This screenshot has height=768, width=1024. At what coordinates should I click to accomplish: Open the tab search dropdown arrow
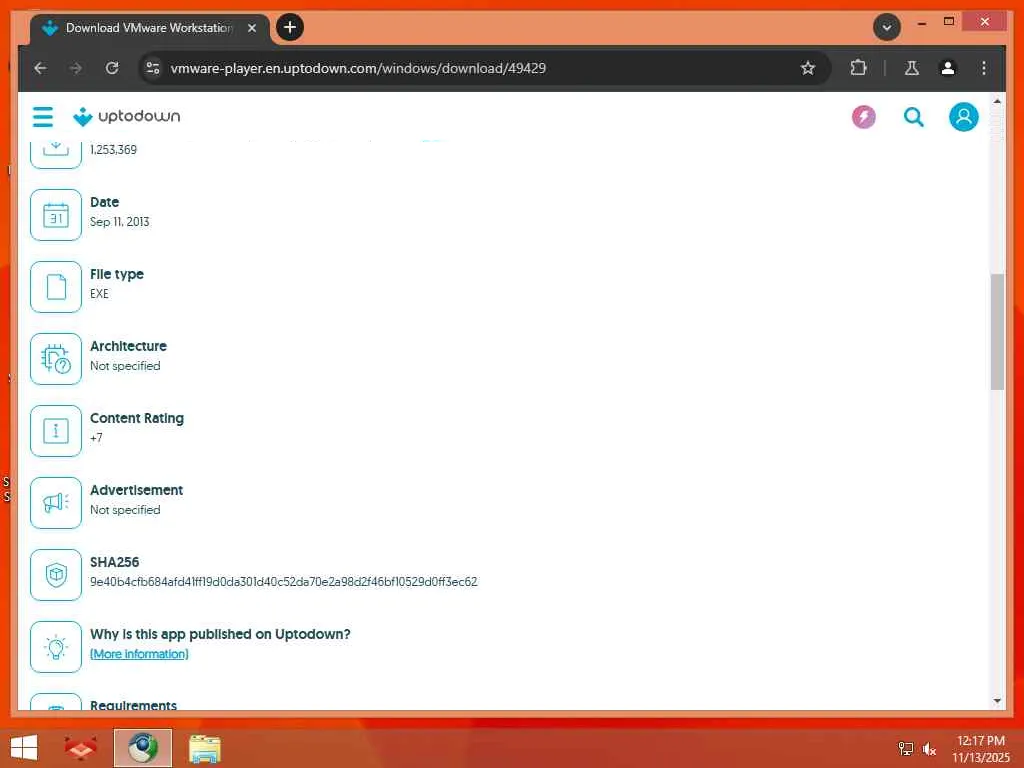886,27
